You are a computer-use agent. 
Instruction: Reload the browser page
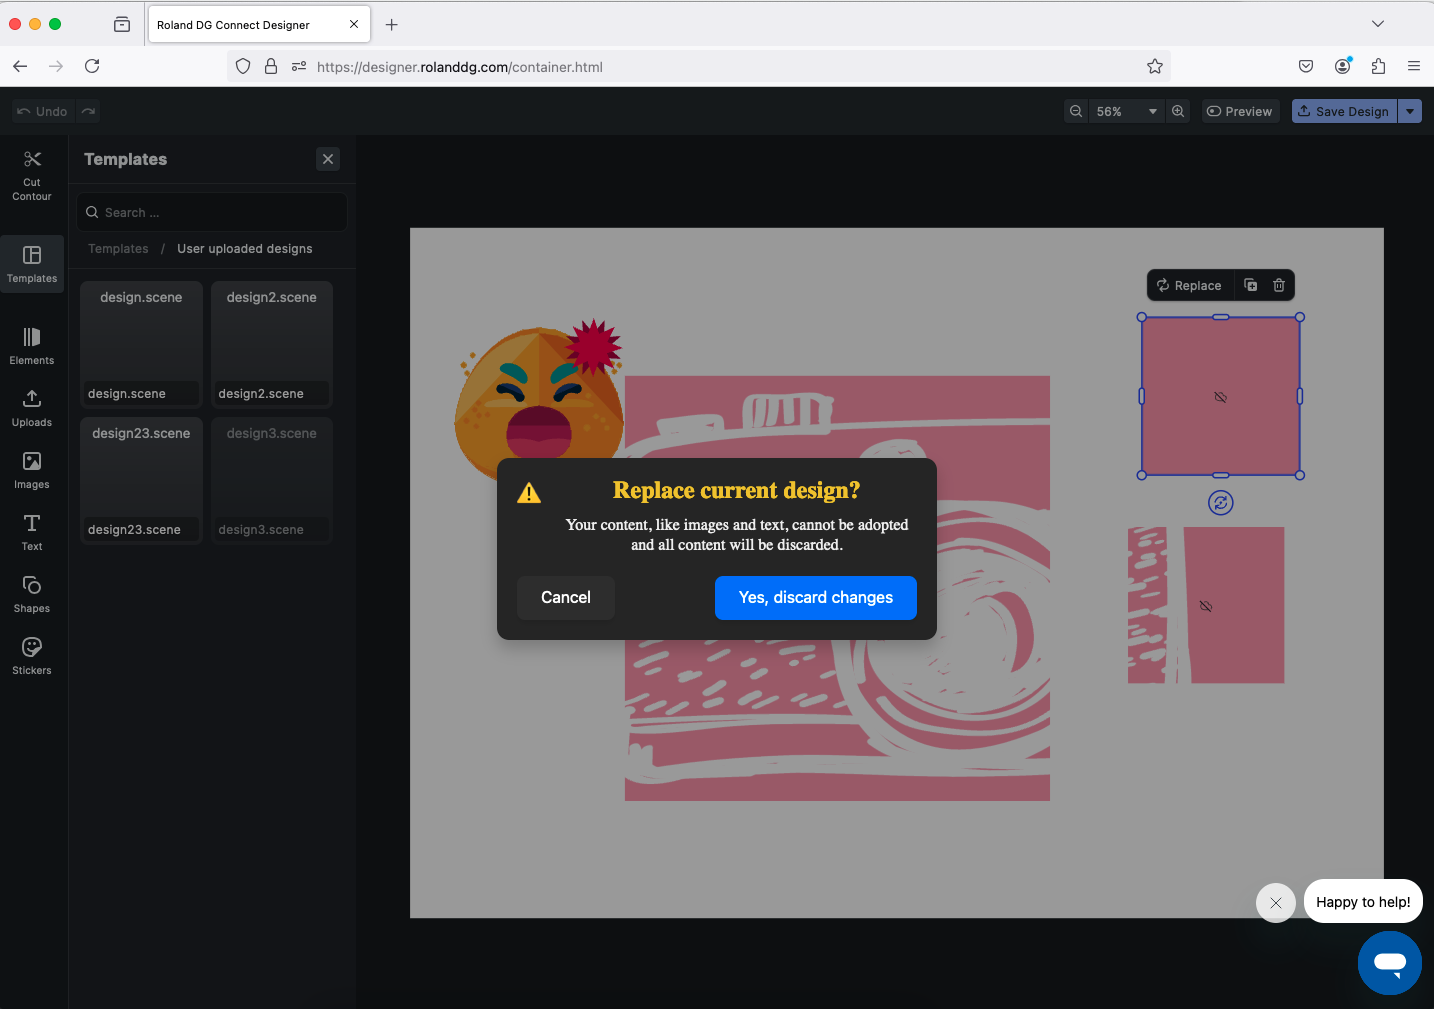pos(92,66)
